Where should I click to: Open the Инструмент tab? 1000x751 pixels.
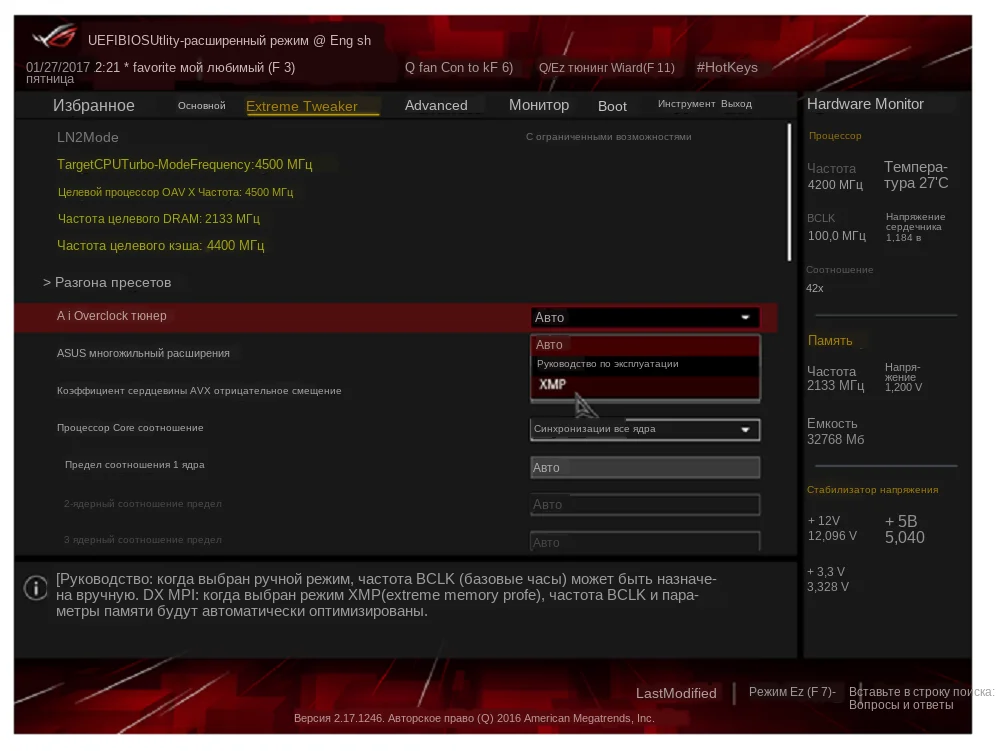point(687,104)
